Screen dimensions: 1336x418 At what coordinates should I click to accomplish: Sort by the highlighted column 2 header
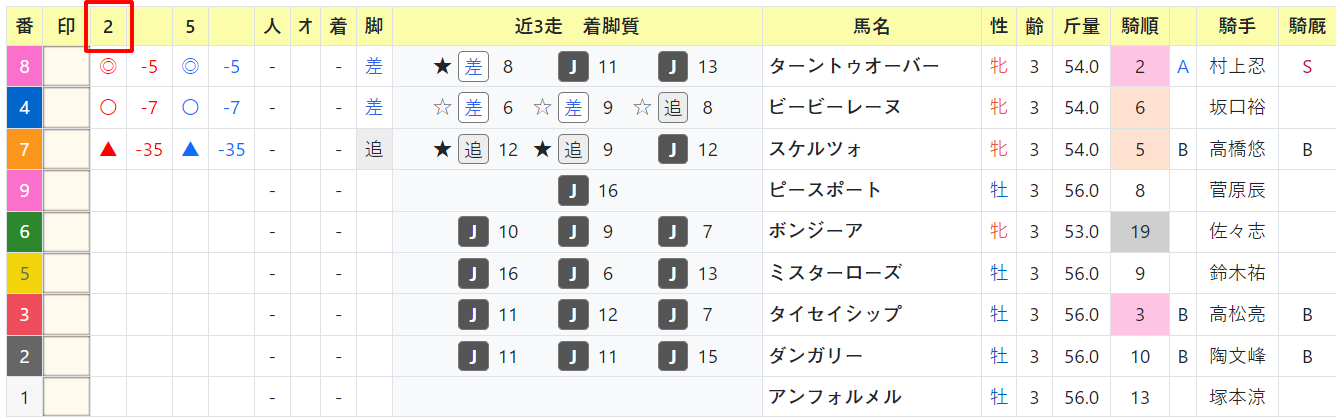point(108,27)
